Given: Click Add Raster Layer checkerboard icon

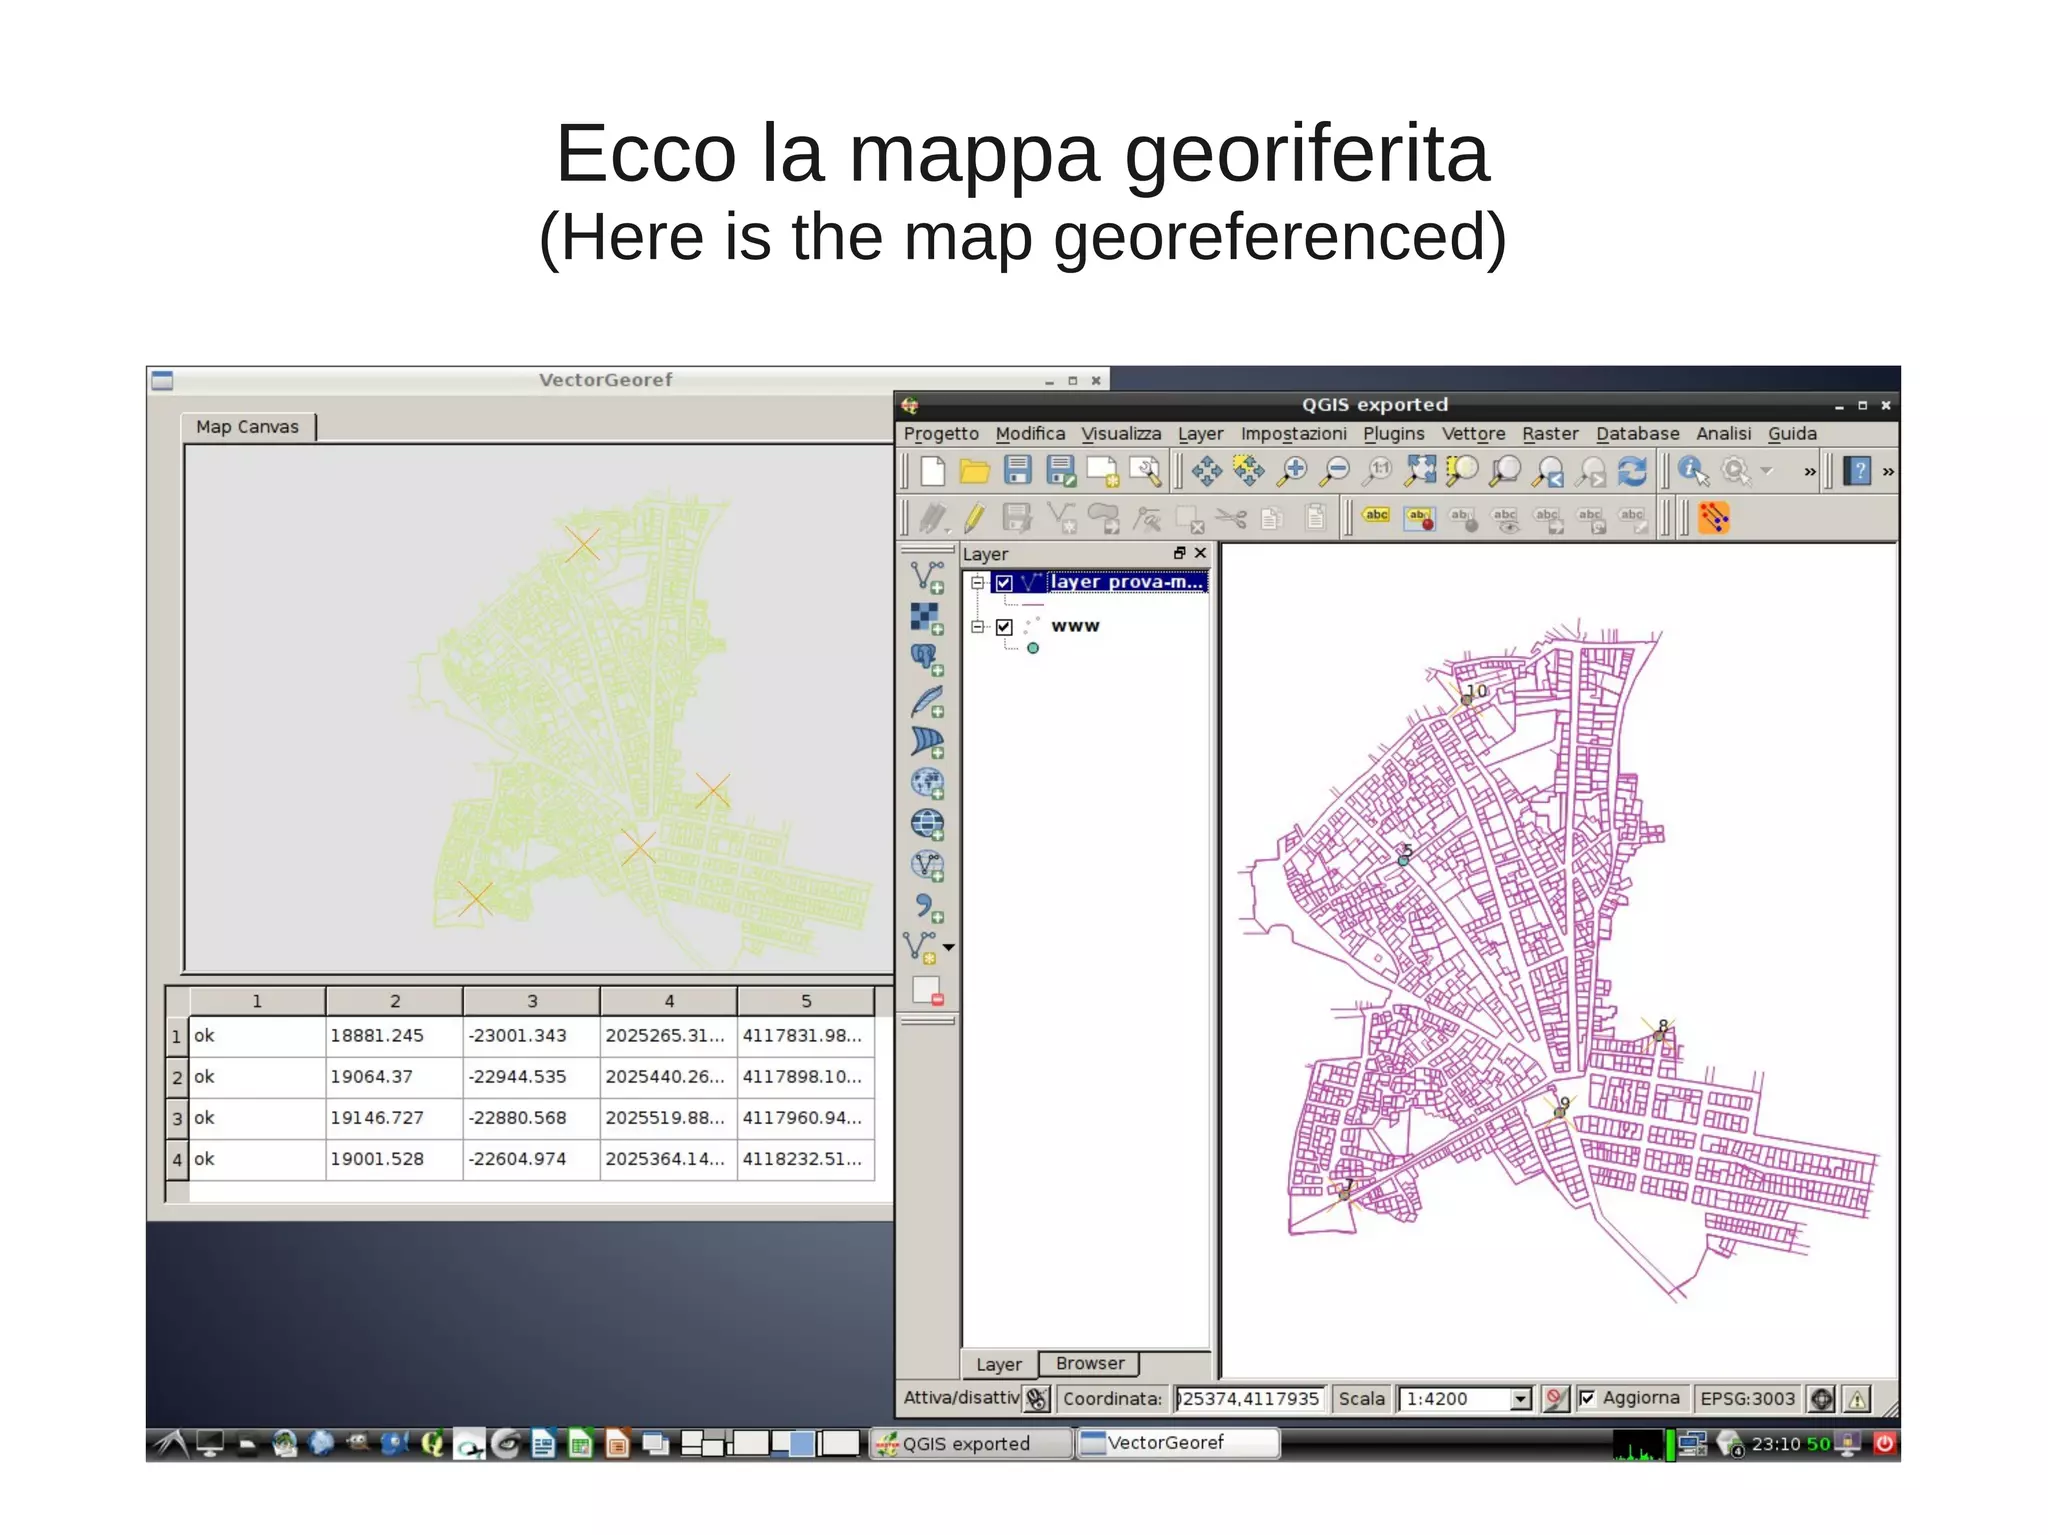Looking at the screenshot, I should (927, 618).
